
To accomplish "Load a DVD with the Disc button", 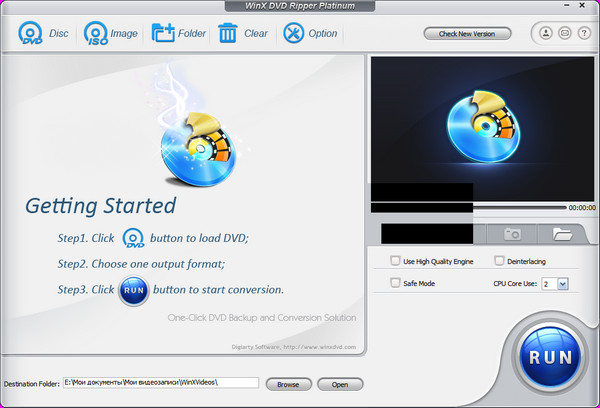I will (x=43, y=33).
